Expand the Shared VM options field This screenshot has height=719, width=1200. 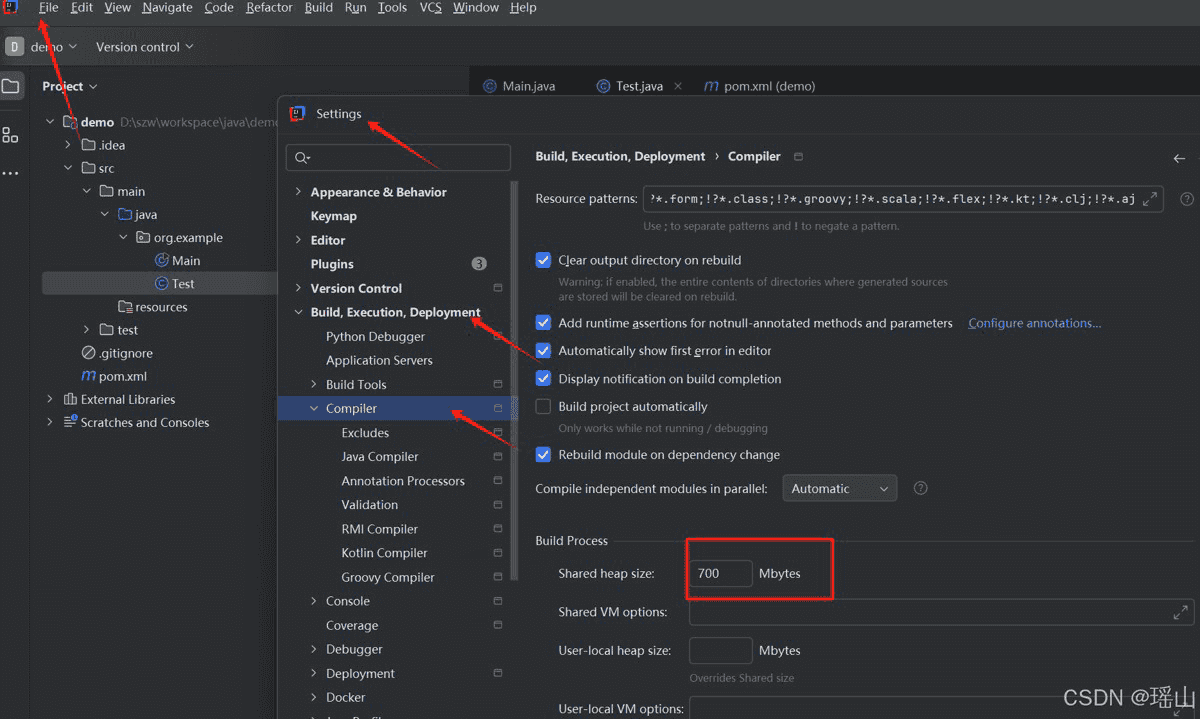[1181, 612]
